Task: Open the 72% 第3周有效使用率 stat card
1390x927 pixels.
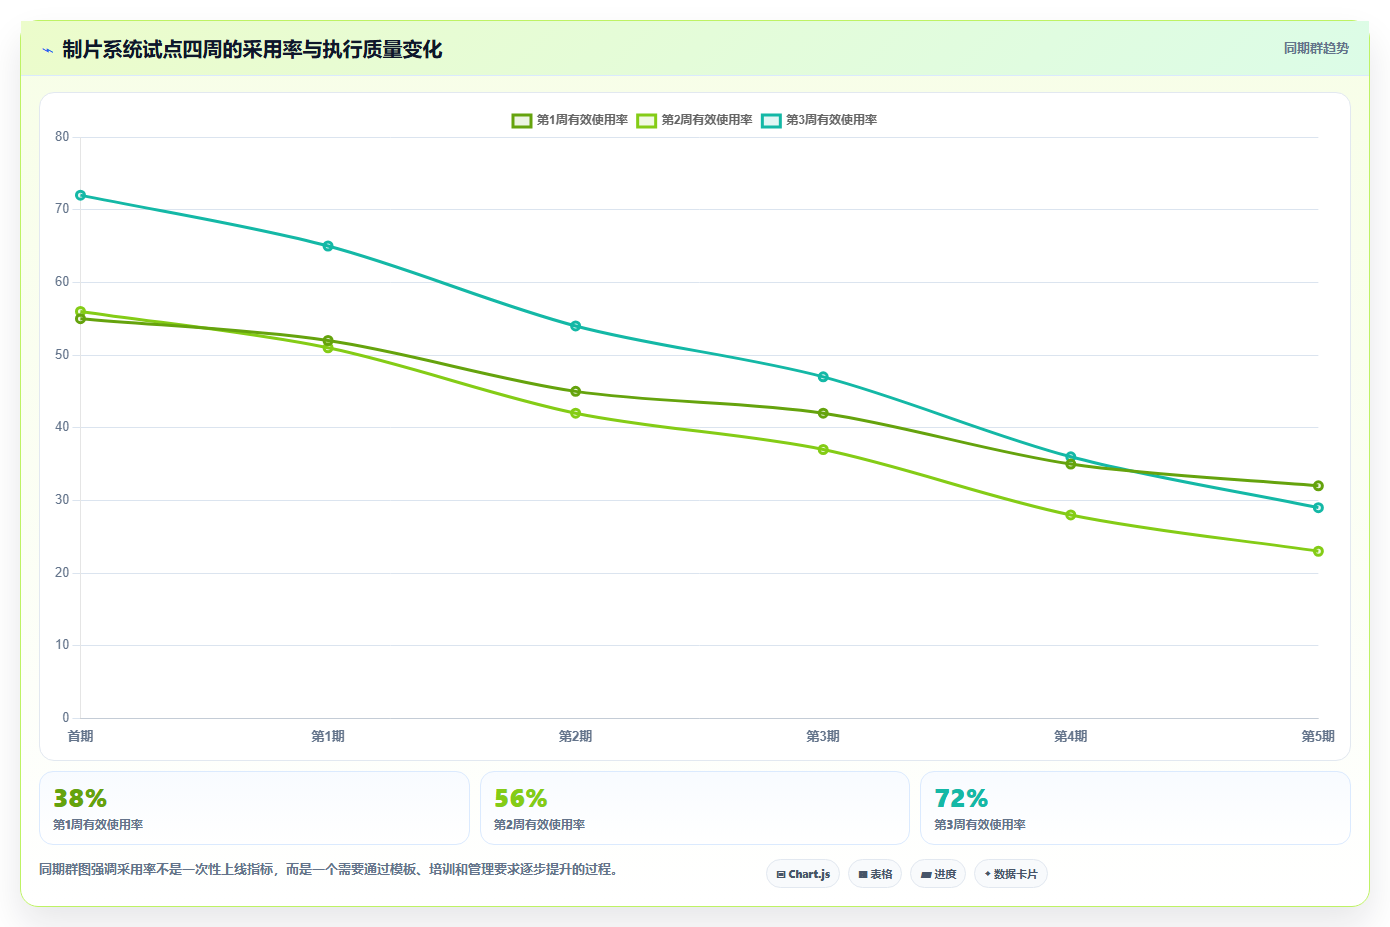Action: tap(1135, 808)
